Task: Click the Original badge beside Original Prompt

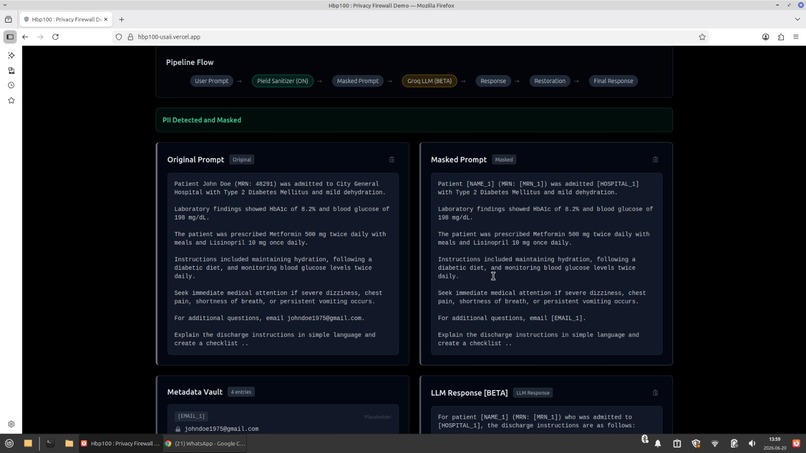Action: 242,159
